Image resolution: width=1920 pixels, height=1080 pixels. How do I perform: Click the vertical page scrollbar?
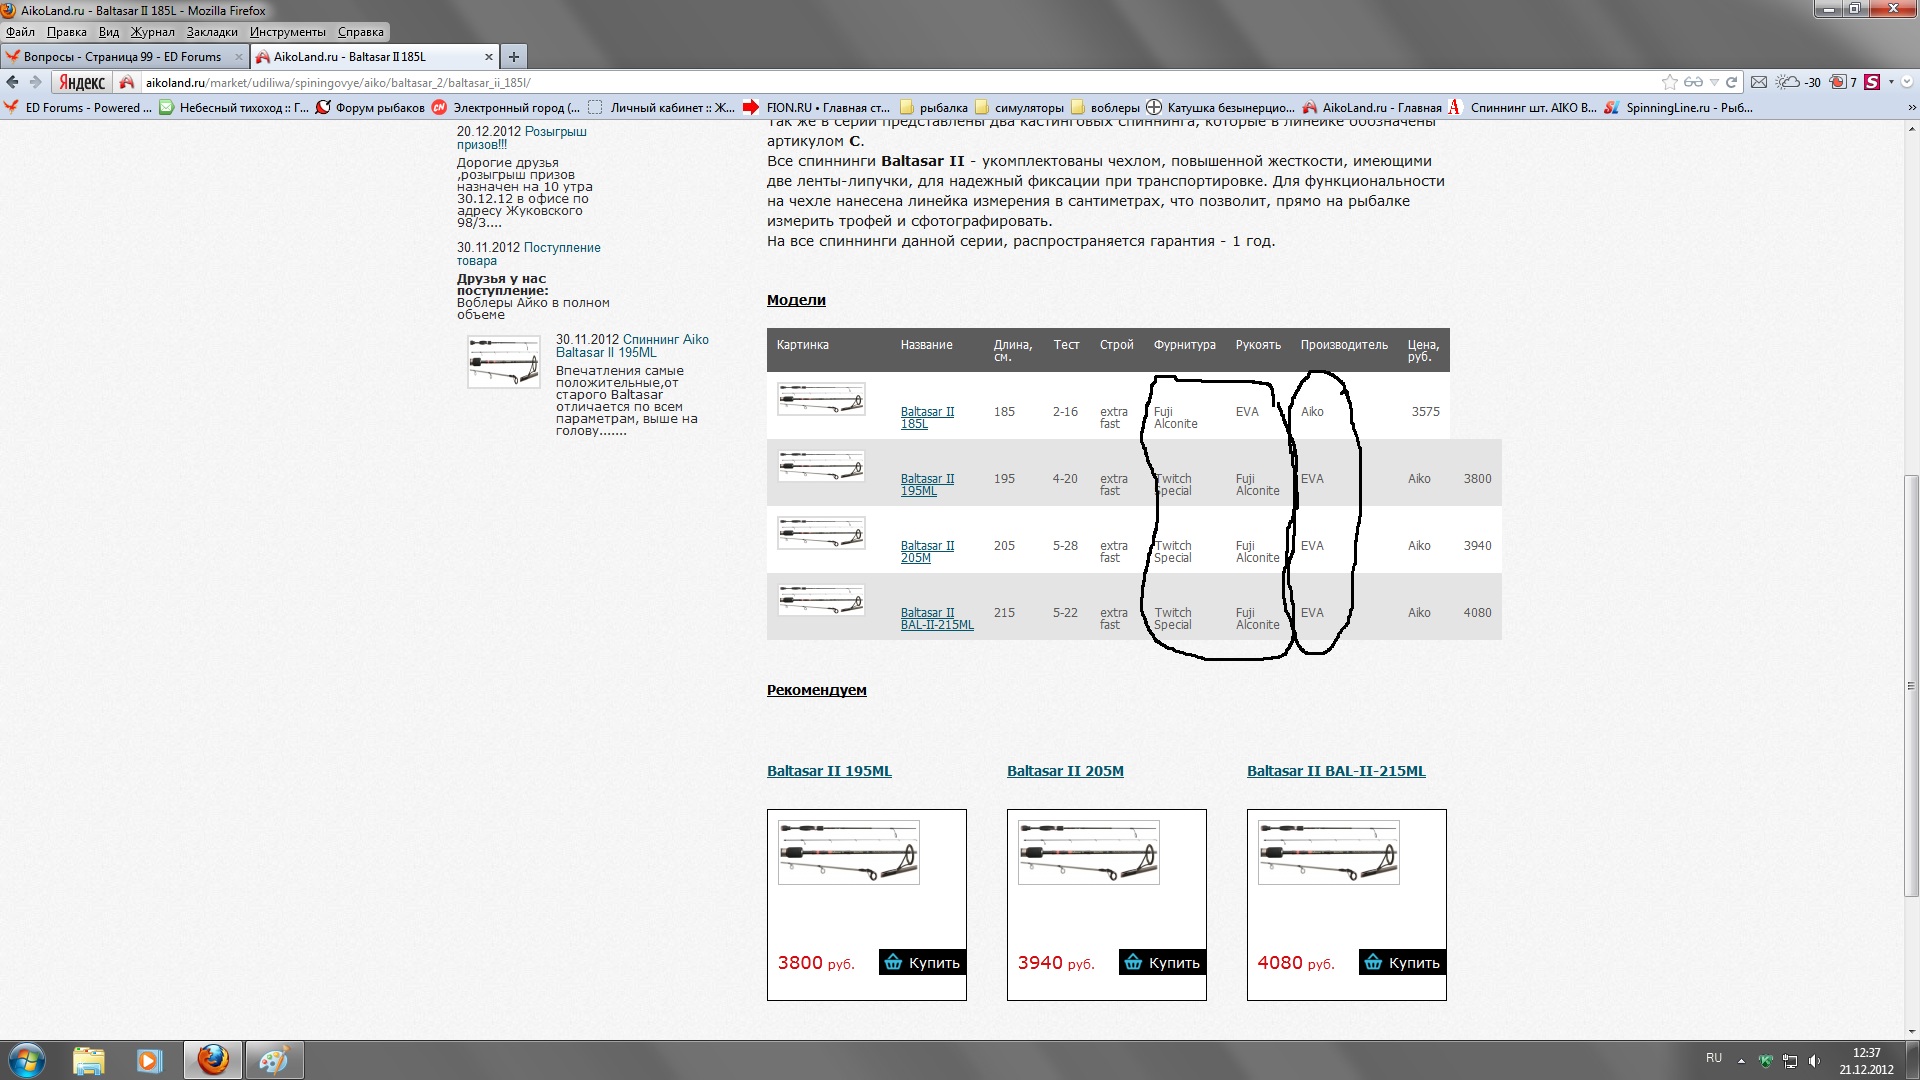[x=1911, y=685]
